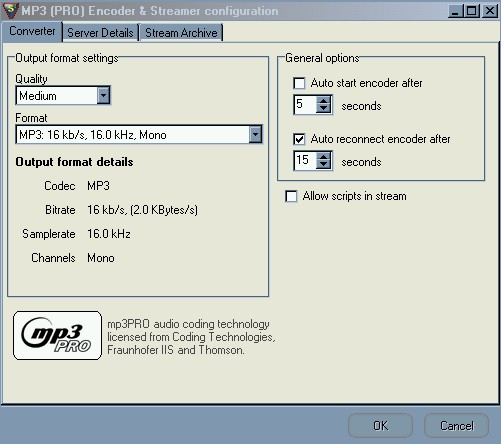
Task: Open the Server Details tab
Action: [100, 33]
